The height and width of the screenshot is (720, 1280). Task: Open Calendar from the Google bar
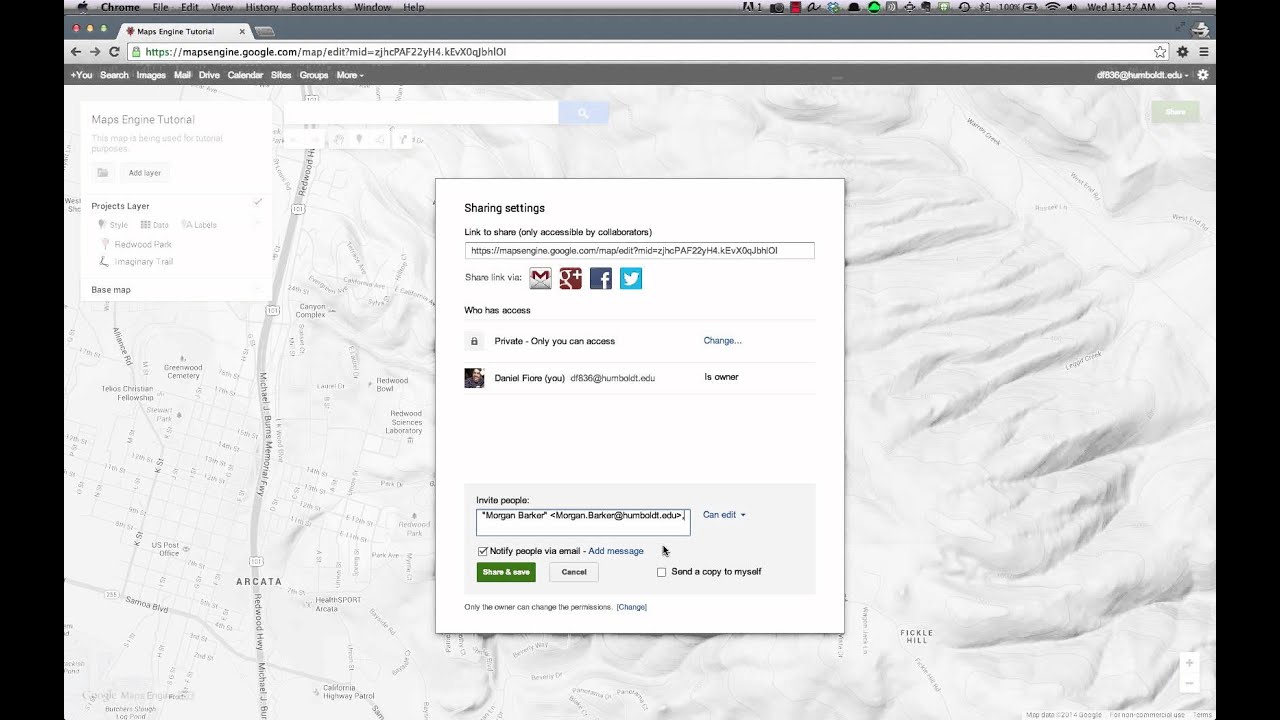[x=245, y=75]
